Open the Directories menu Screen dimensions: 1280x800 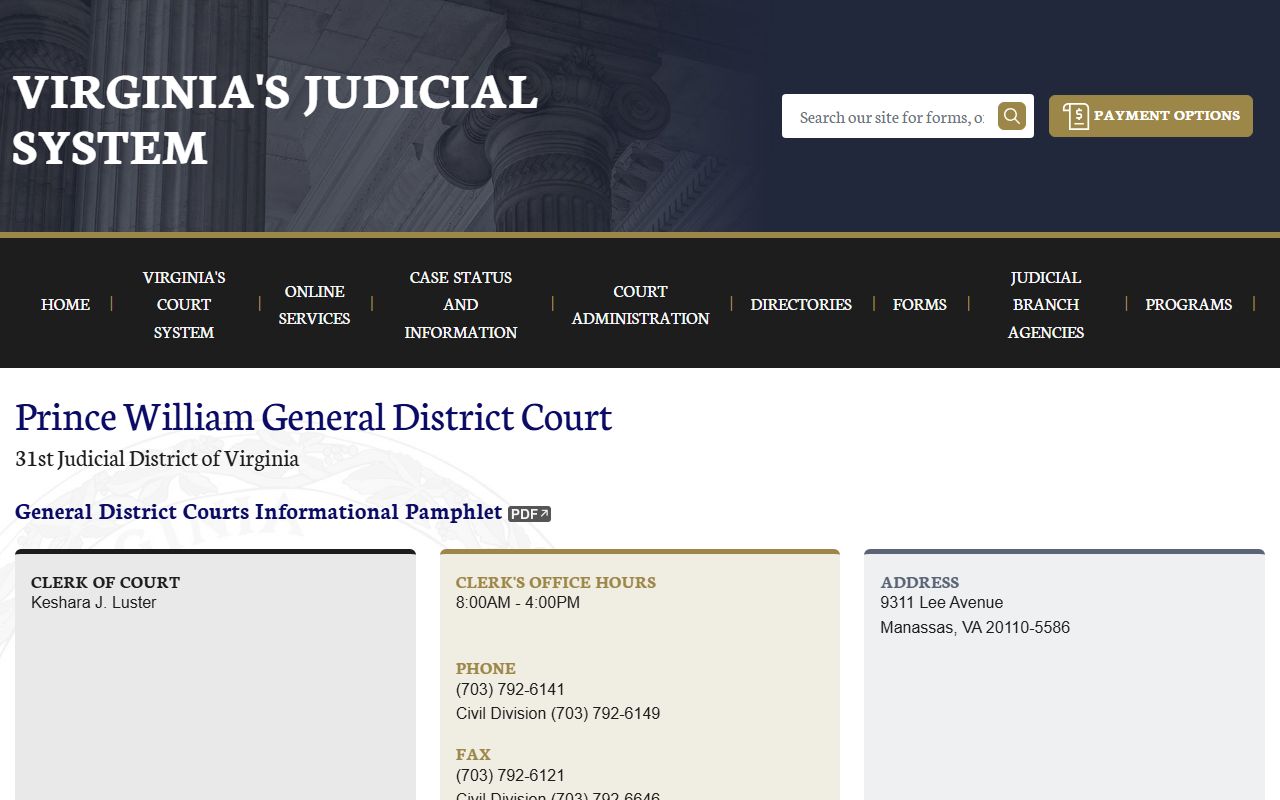(801, 304)
